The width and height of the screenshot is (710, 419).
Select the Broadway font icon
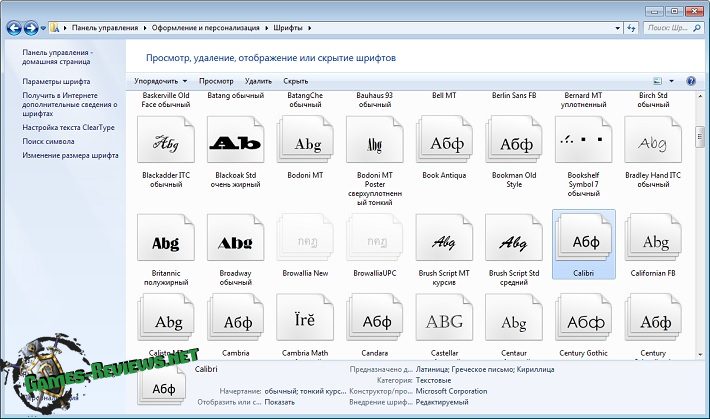[x=235, y=238]
